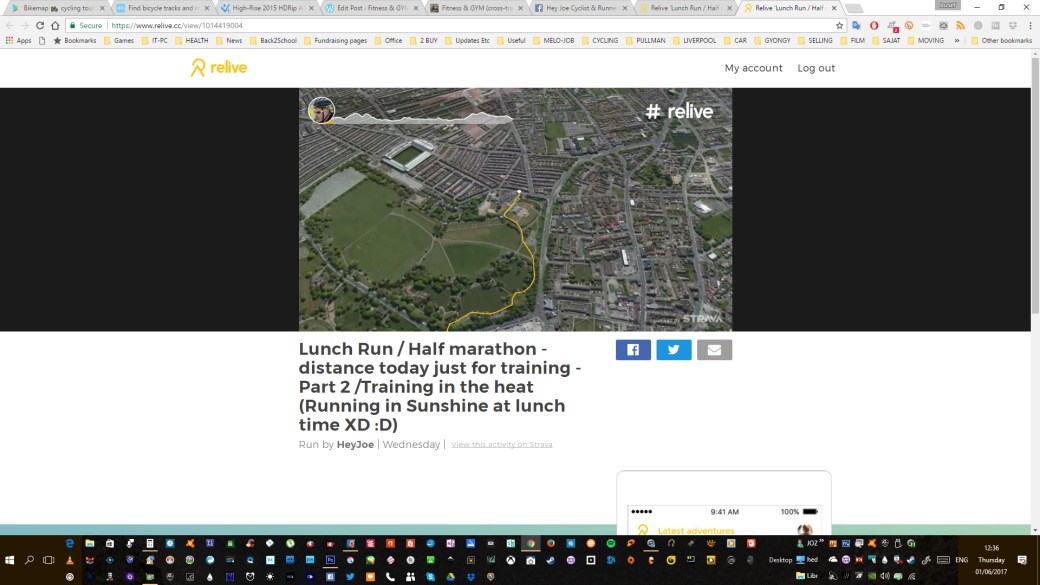Click the Log out link
1040x585 pixels.
point(816,68)
